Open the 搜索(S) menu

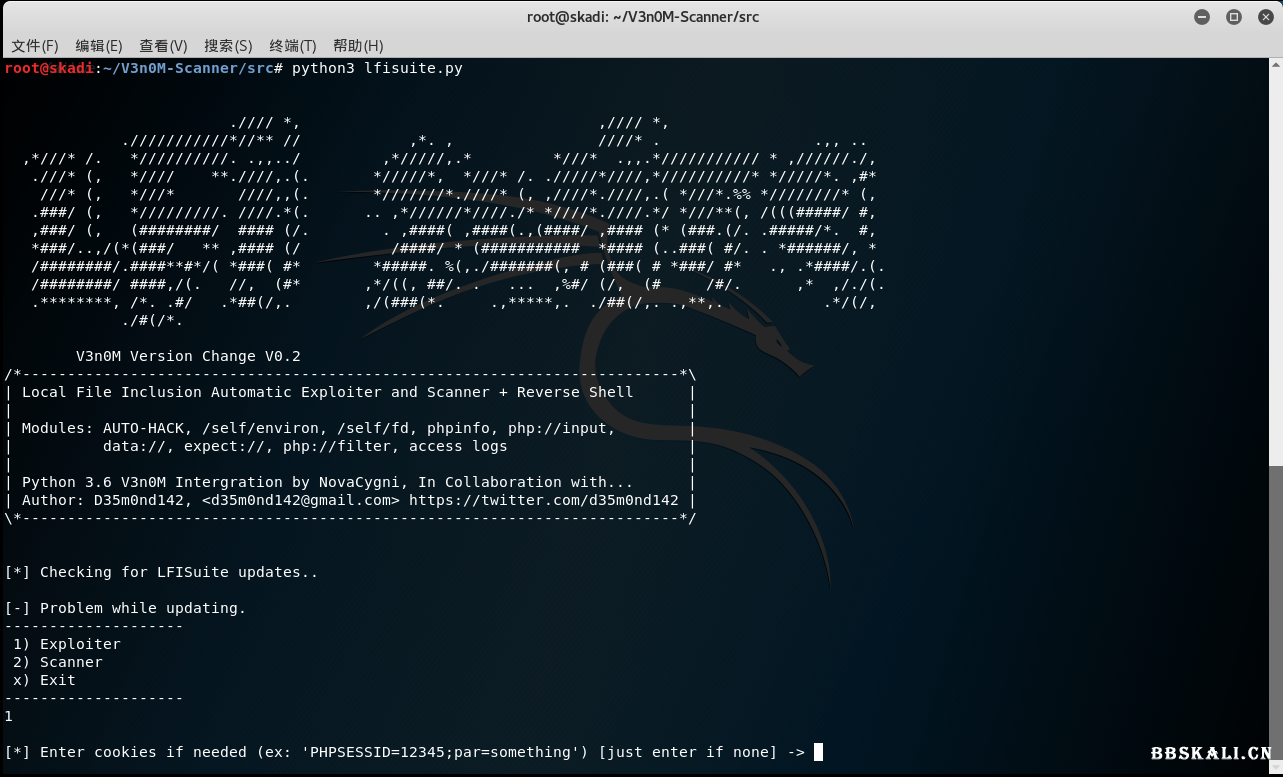(227, 45)
